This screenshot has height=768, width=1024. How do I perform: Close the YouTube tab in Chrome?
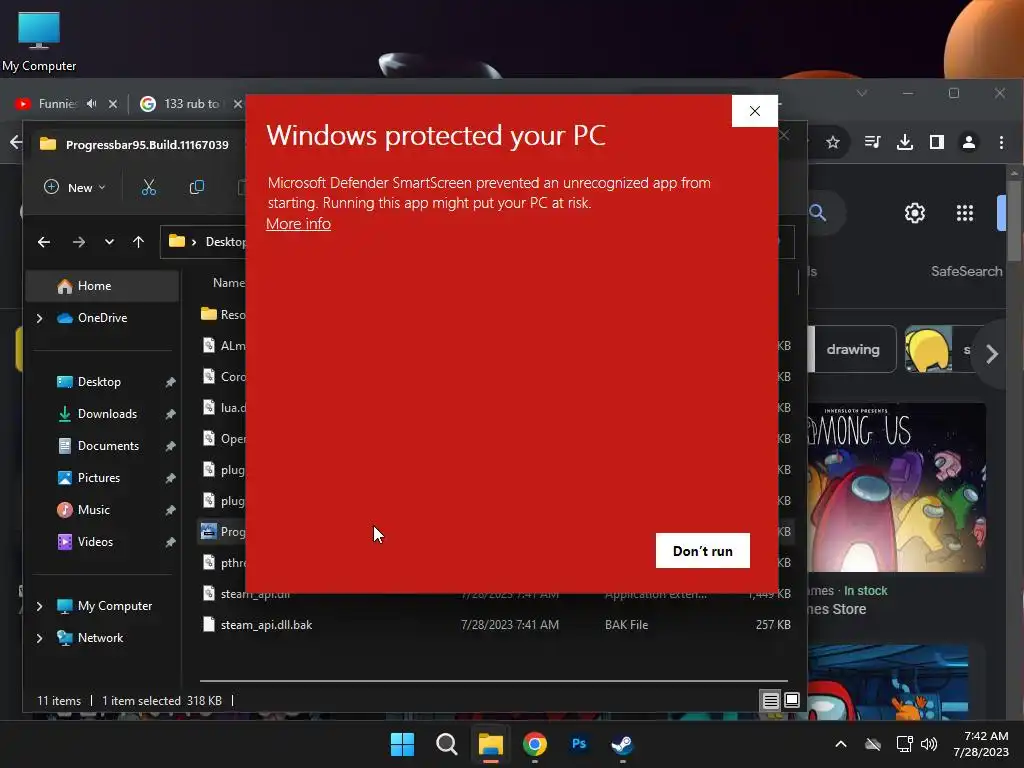coord(113,104)
